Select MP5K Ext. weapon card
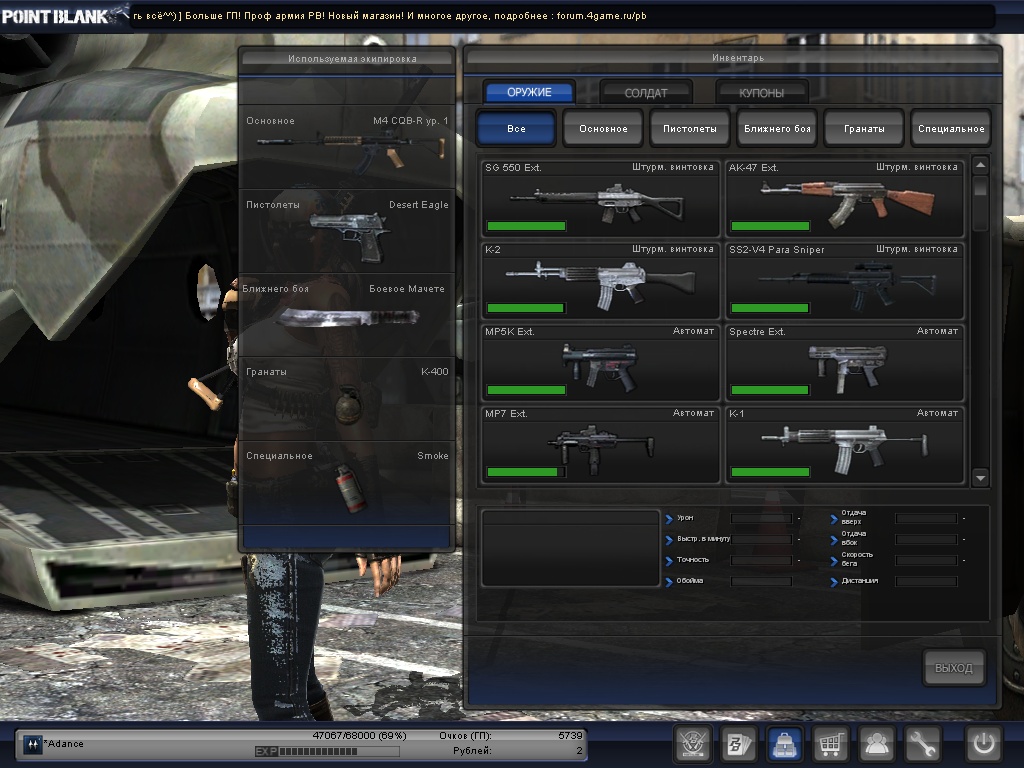The image size is (1024, 768). (600, 363)
